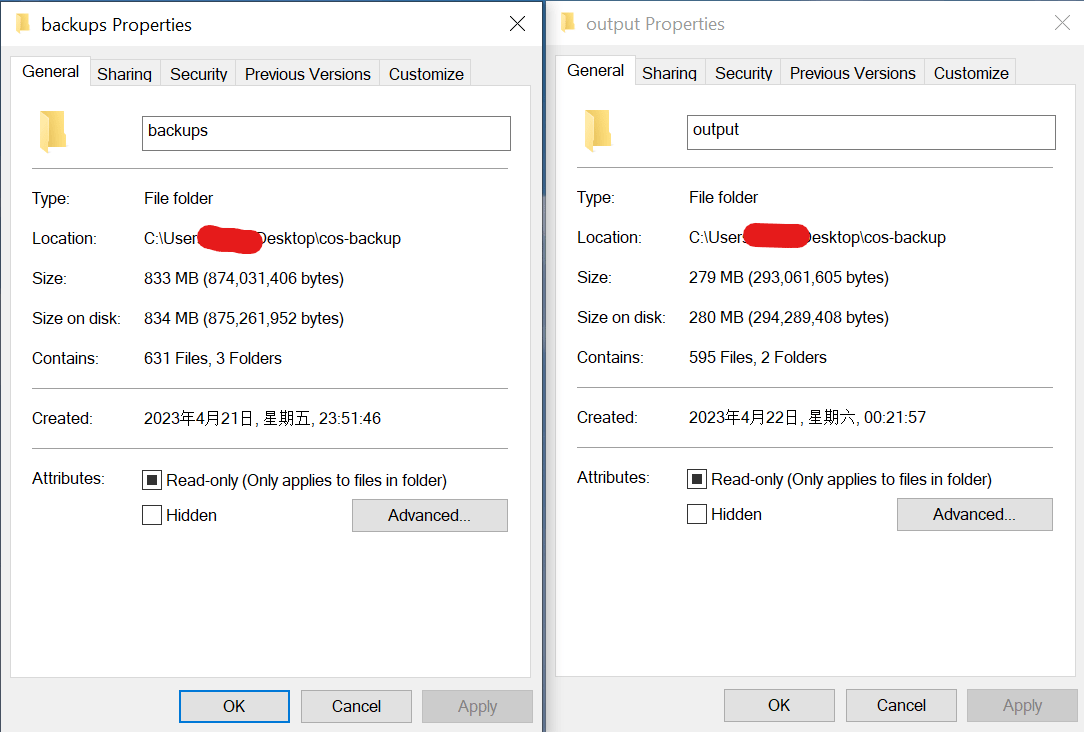
Task: Close the output Properties dialog
Action: click(x=1062, y=23)
